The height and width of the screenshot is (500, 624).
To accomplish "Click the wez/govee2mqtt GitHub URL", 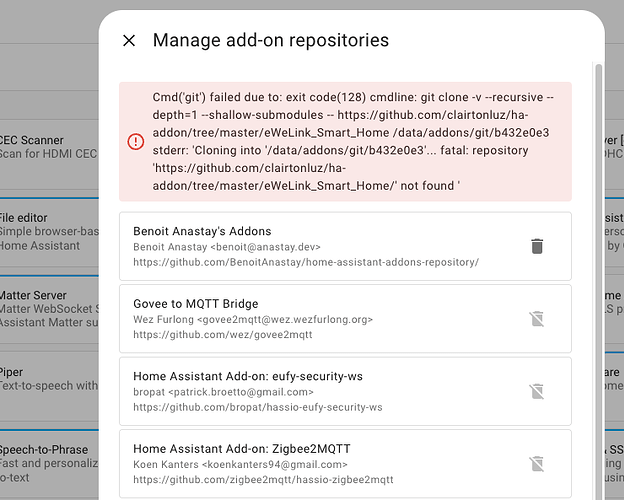I will click(223, 335).
